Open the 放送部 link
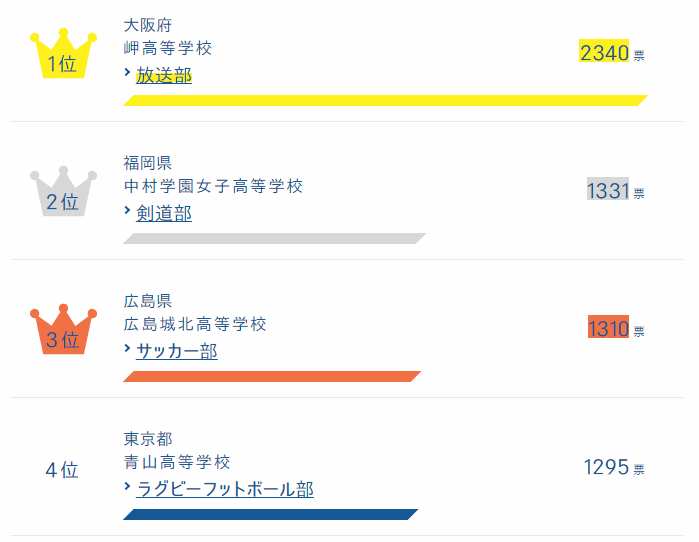 (164, 75)
